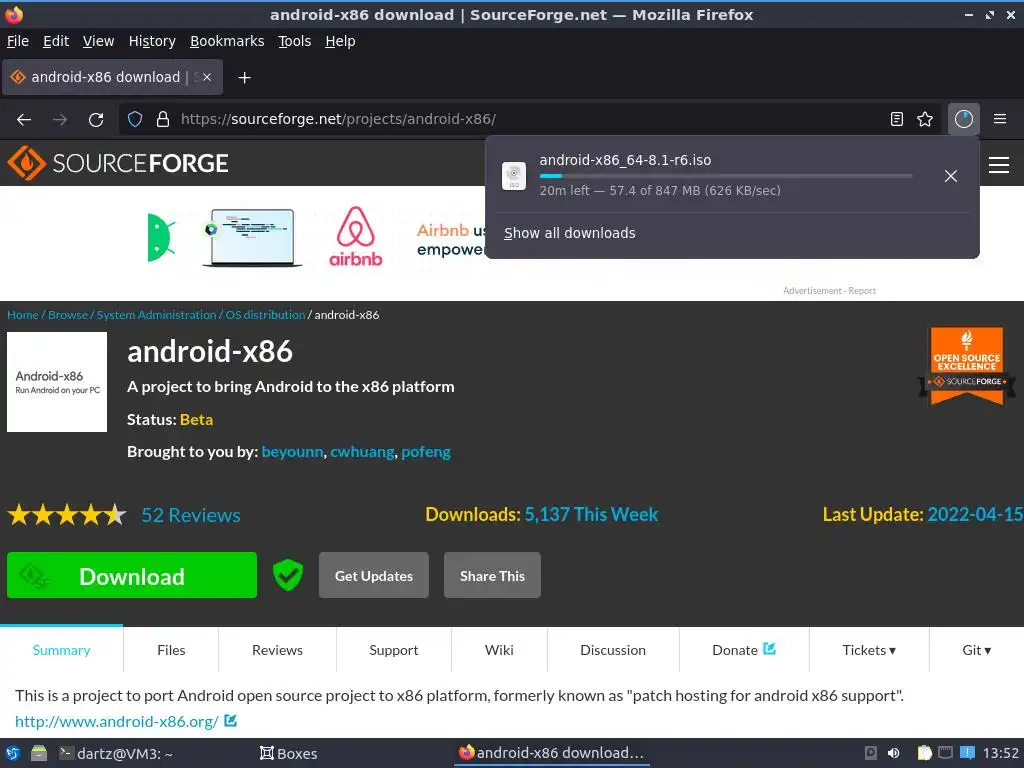Open the Discussion tab

tap(613, 650)
